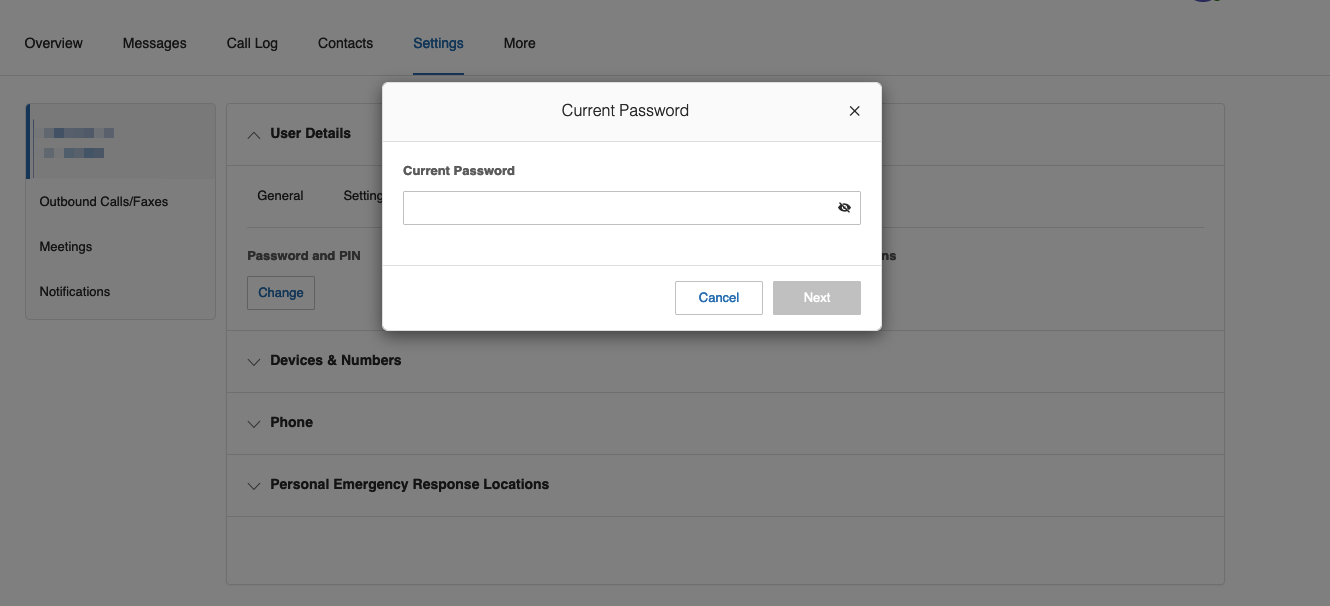Toggle password visibility eye icon

click(844, 208)
